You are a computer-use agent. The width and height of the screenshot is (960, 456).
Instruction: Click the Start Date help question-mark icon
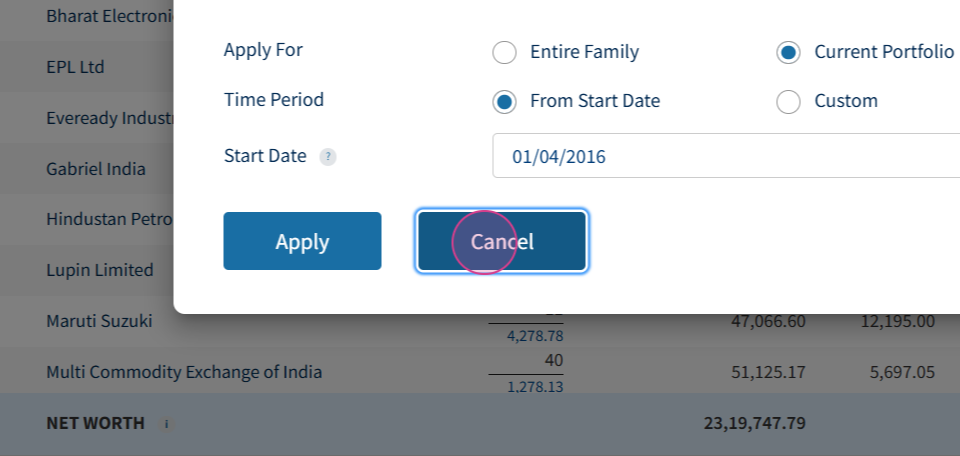click(x=328, y=157)
